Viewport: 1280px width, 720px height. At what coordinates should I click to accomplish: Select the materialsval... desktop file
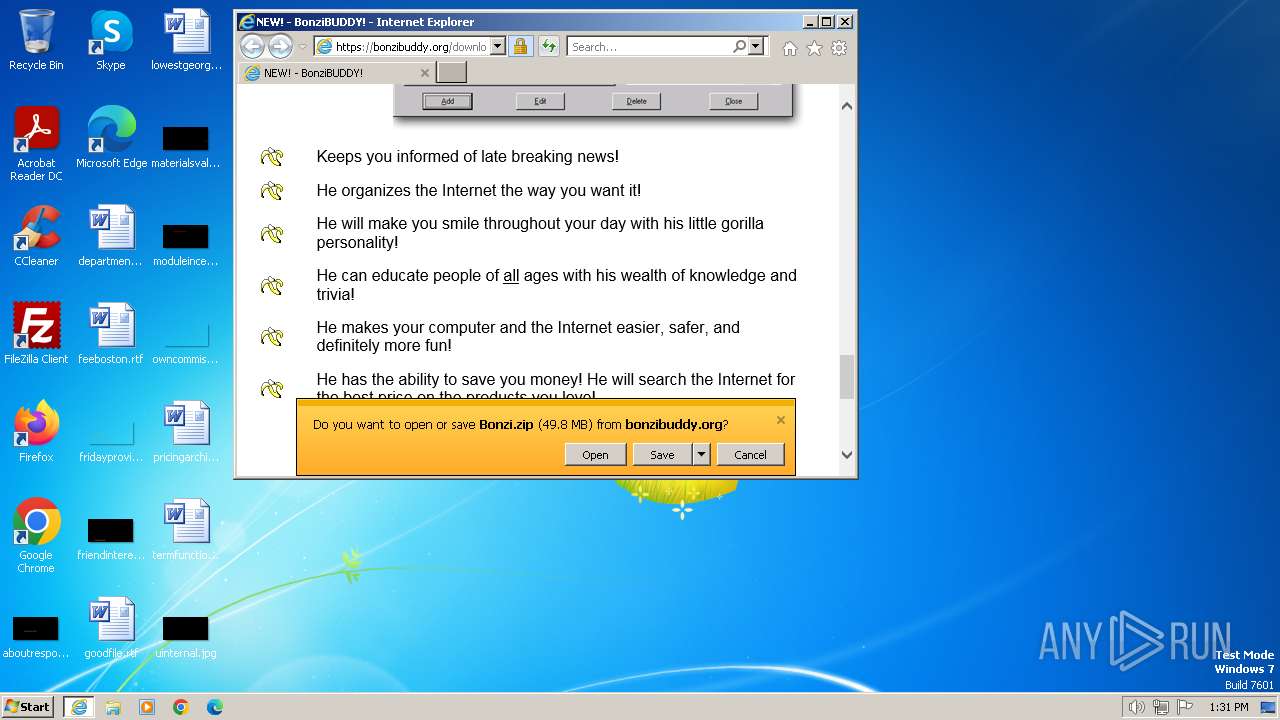[186, 146]
